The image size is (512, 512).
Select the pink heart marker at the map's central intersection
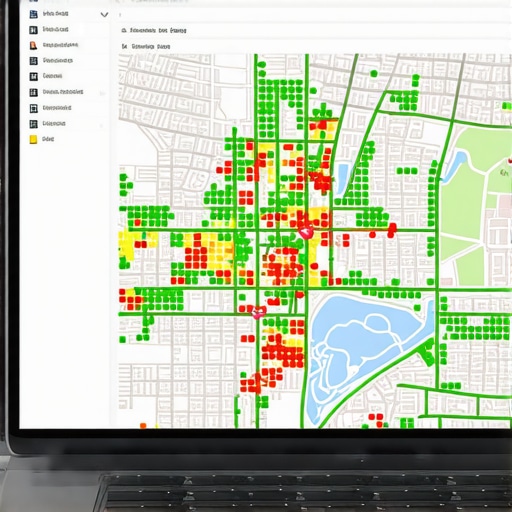(306, 232)
